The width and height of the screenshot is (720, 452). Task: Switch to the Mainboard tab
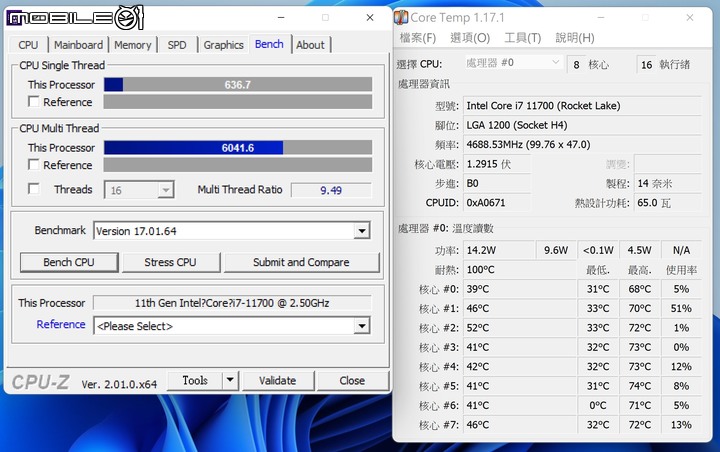click(x=78, y=45)
